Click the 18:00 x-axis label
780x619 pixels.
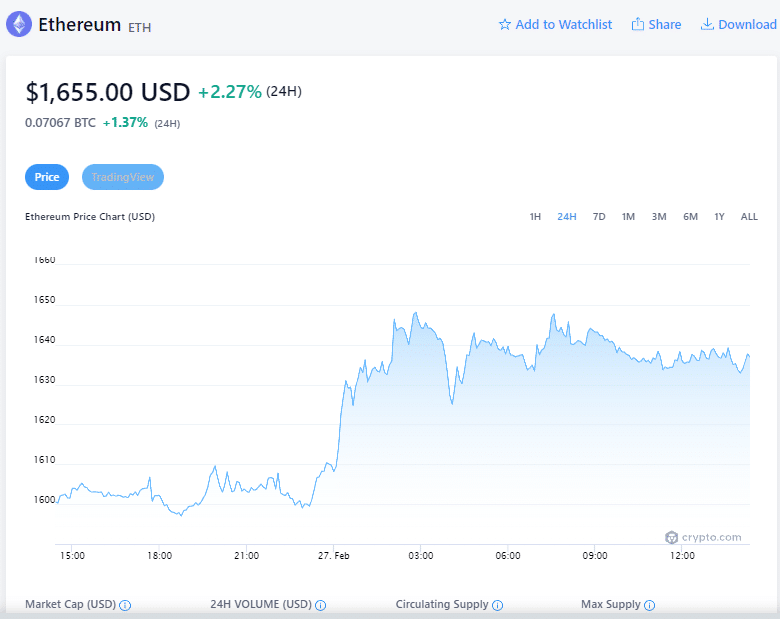(159, 555)
